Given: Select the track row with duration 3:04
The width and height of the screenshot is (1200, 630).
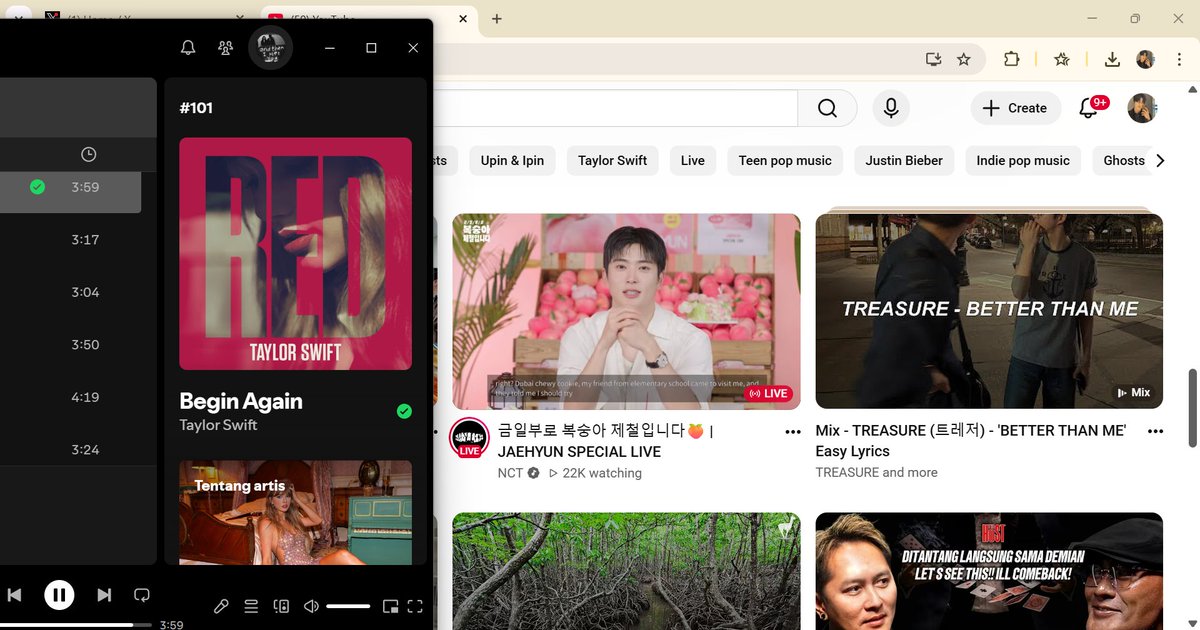Looking at the screenshot, I should (70, 292).
